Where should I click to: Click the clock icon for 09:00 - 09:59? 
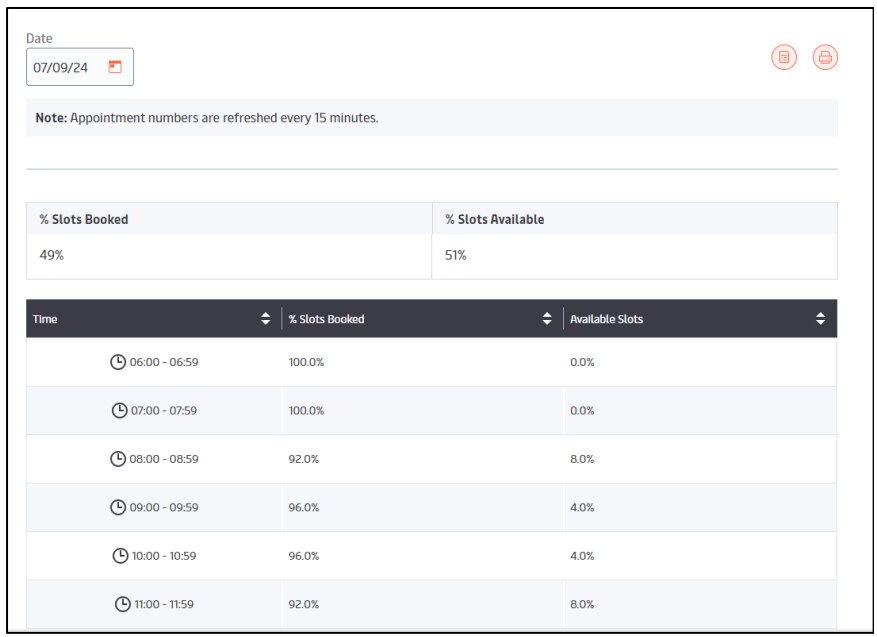tap(118, 507)
